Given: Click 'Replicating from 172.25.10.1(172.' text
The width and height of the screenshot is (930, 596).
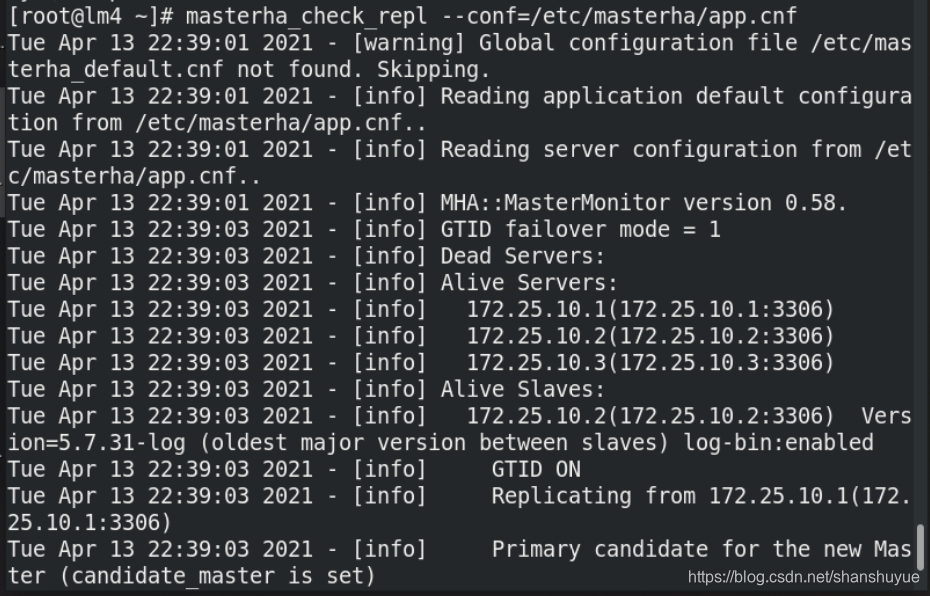Looking at the screenshot, I should click(x=701, y=496).
